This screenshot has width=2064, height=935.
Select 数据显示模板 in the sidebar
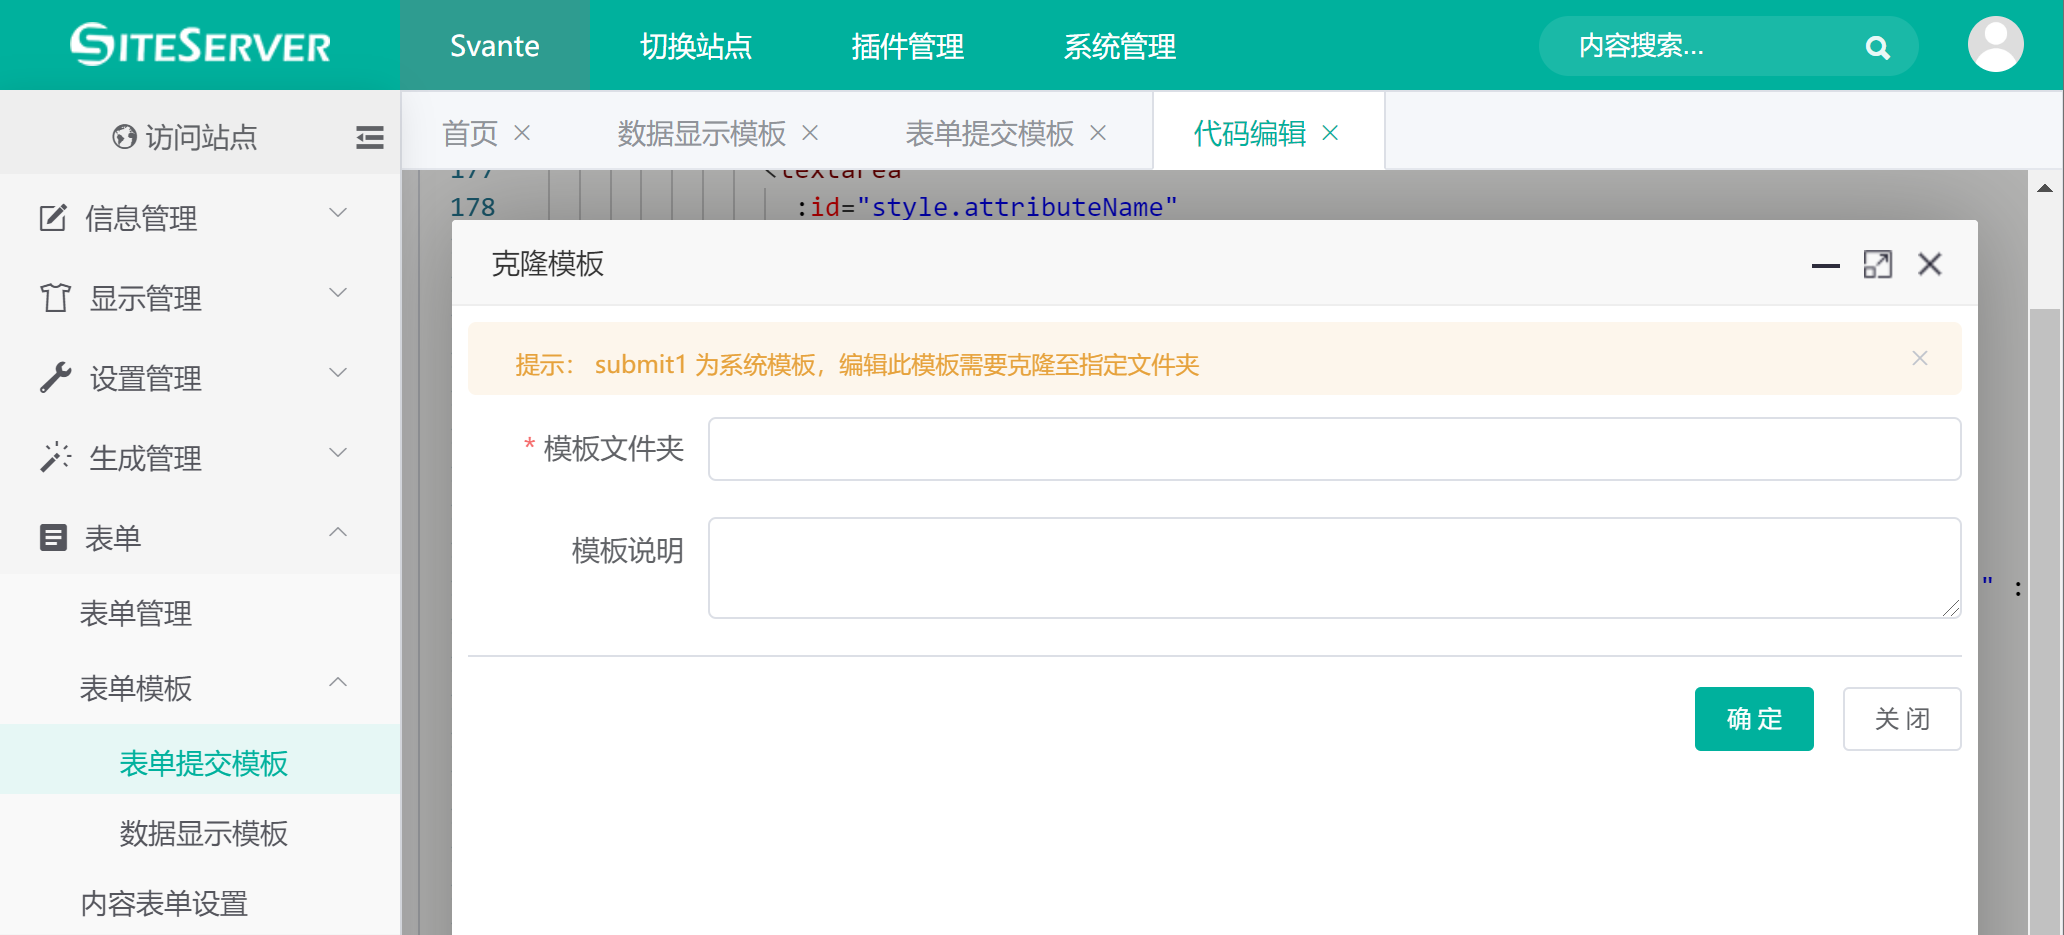pyautogui.click(x=203, y=832)
